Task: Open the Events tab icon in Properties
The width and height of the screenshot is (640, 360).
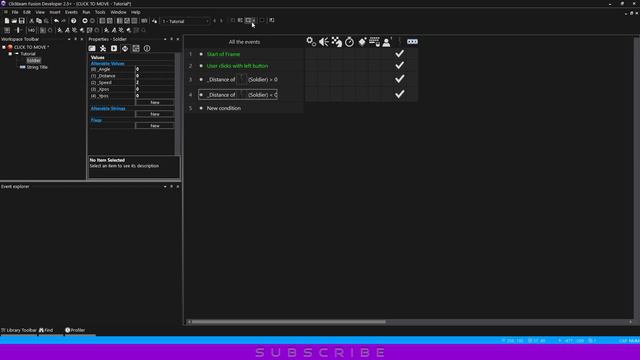Action: point(136,49)
